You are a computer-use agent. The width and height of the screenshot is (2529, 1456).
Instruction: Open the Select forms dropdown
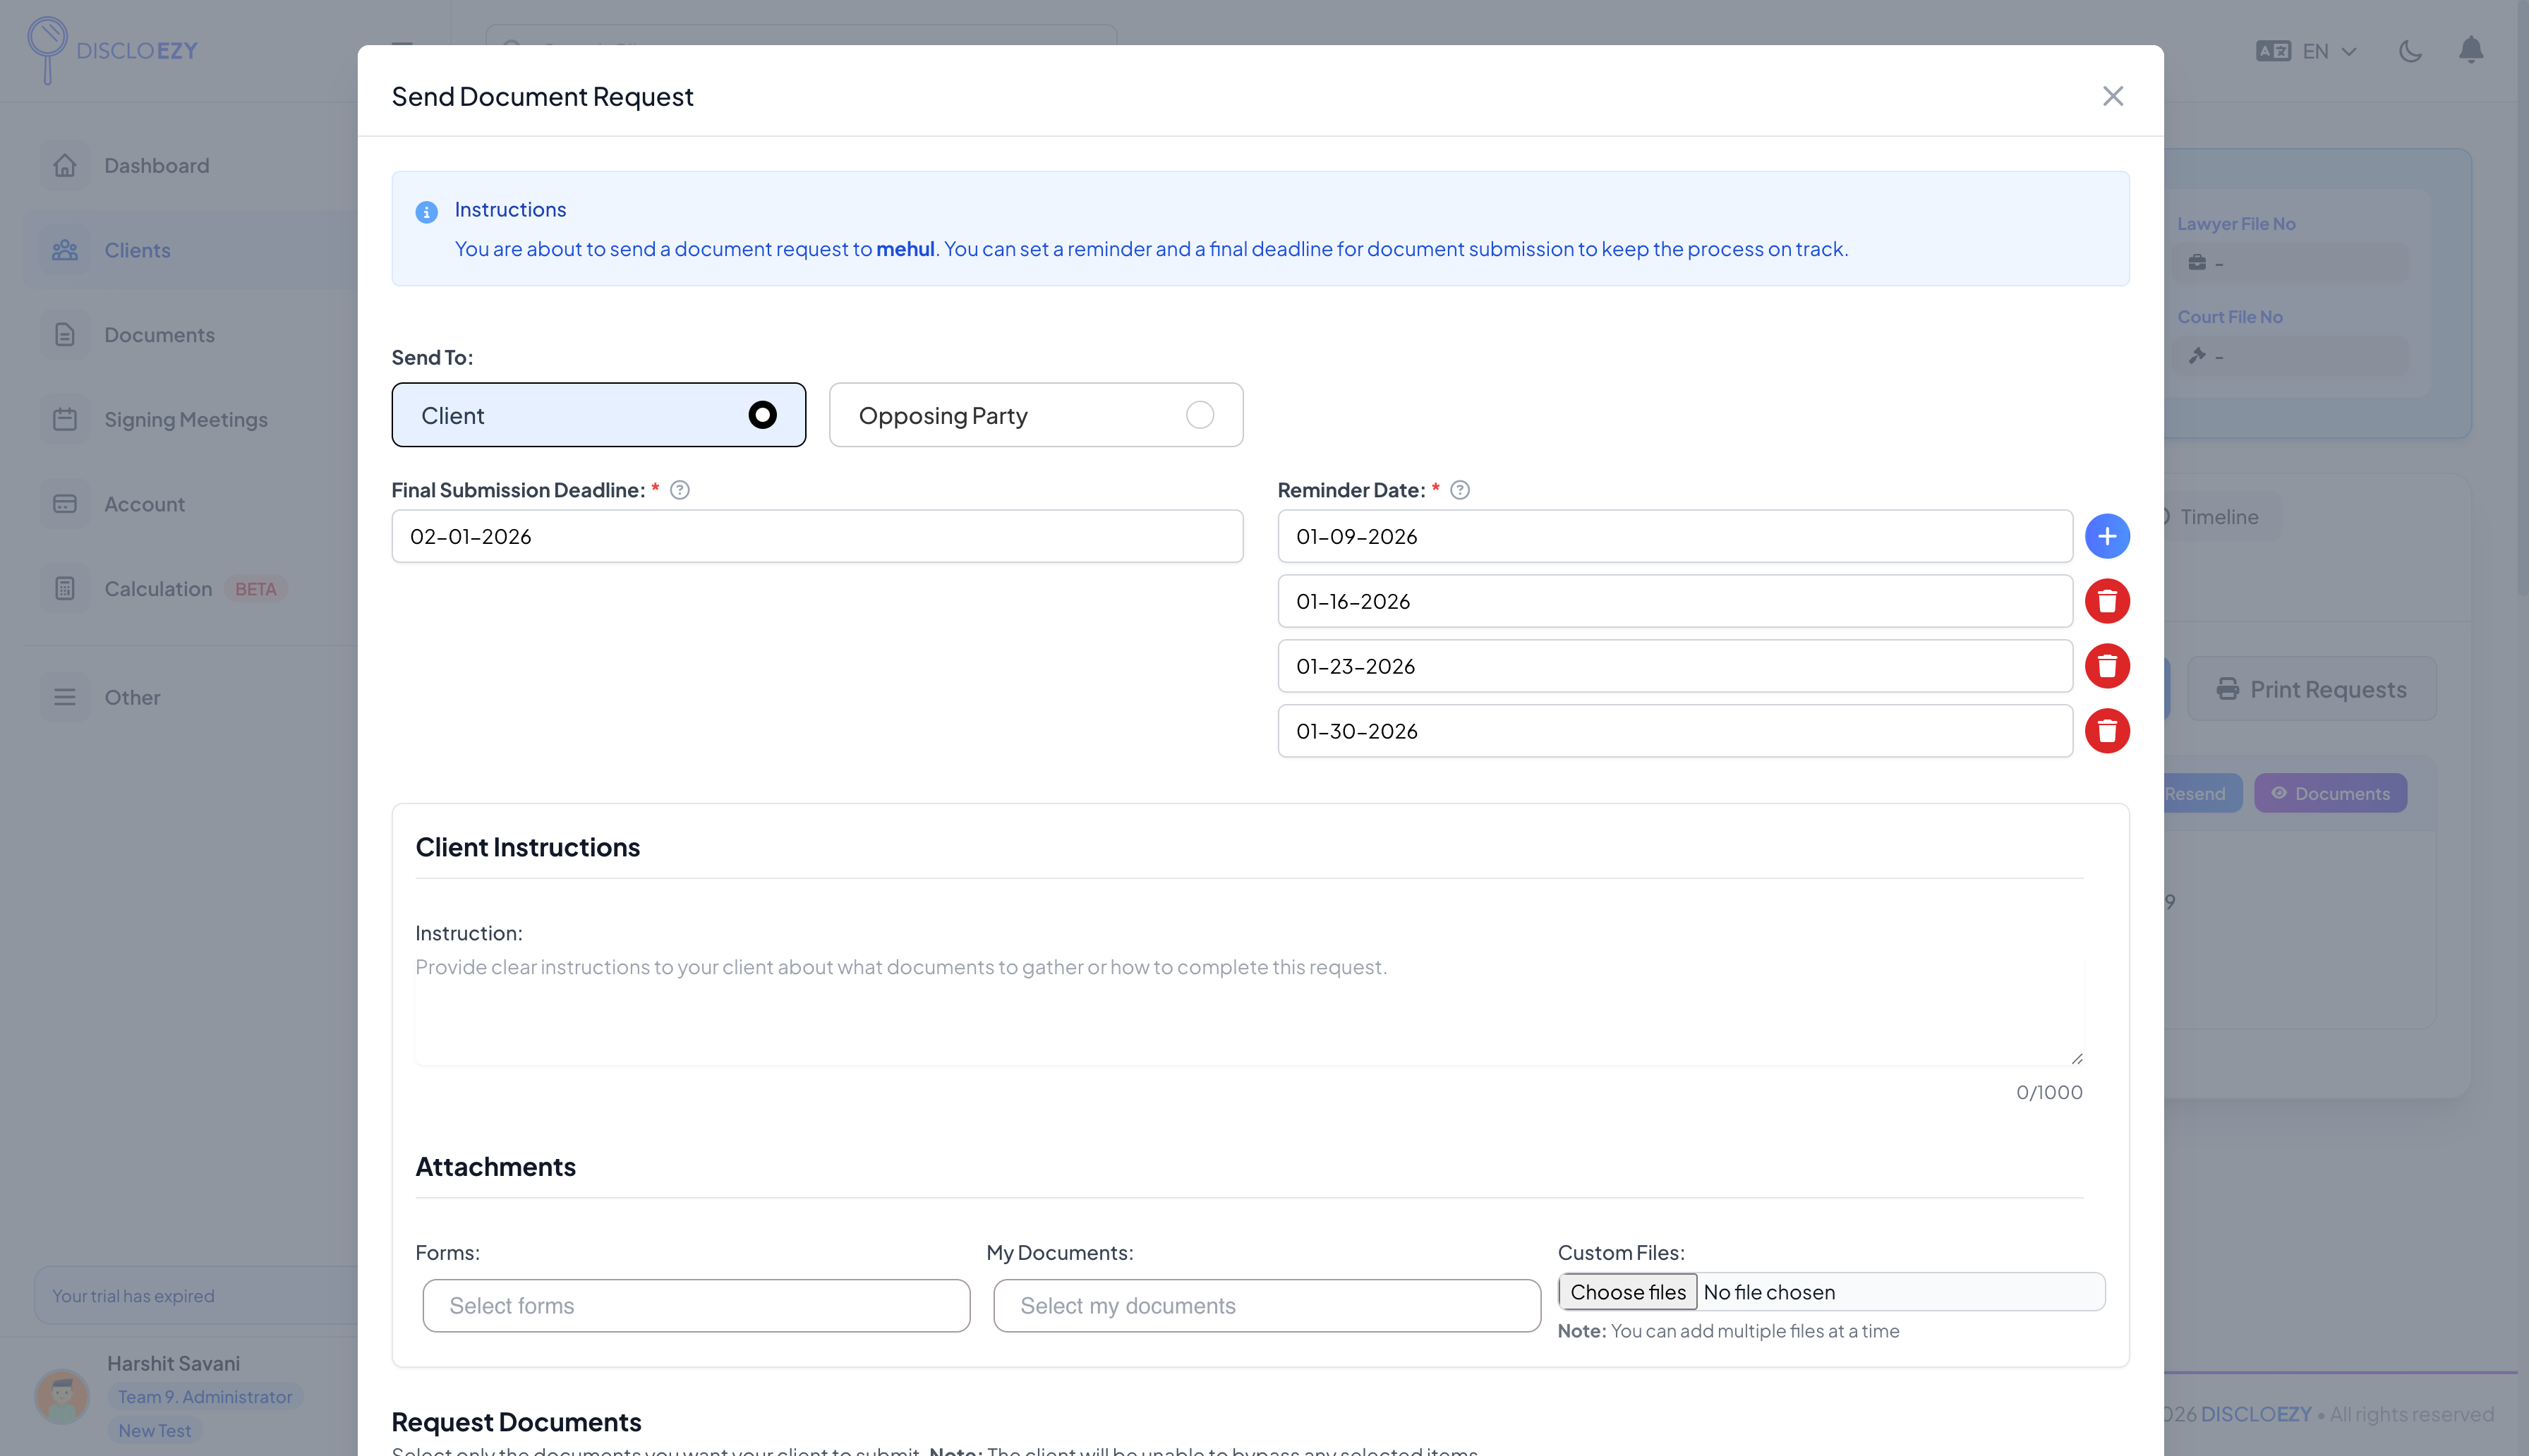696,1306
